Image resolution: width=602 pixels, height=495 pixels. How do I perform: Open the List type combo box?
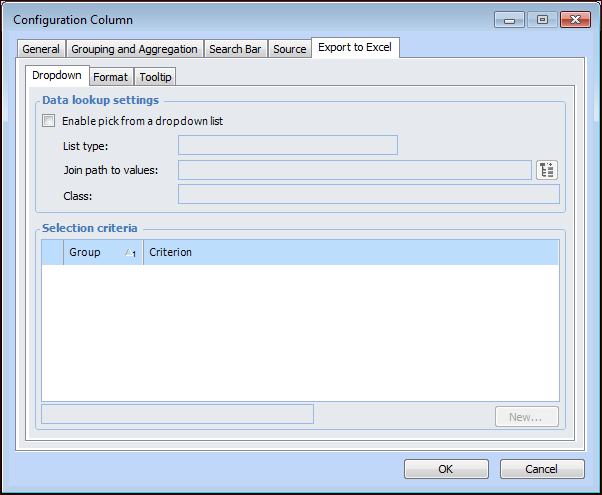[x=287, y=146]
